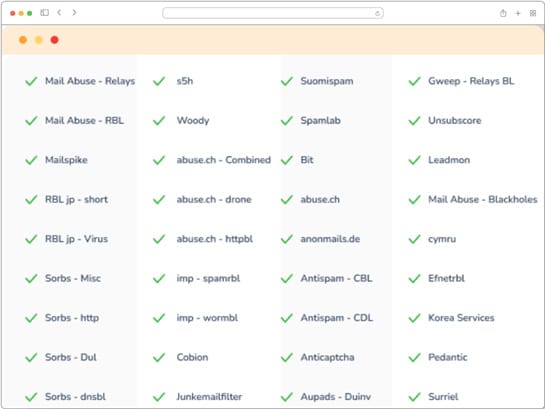
Task: Click checkmark beside s5h
Action: (x=159, y=81)
